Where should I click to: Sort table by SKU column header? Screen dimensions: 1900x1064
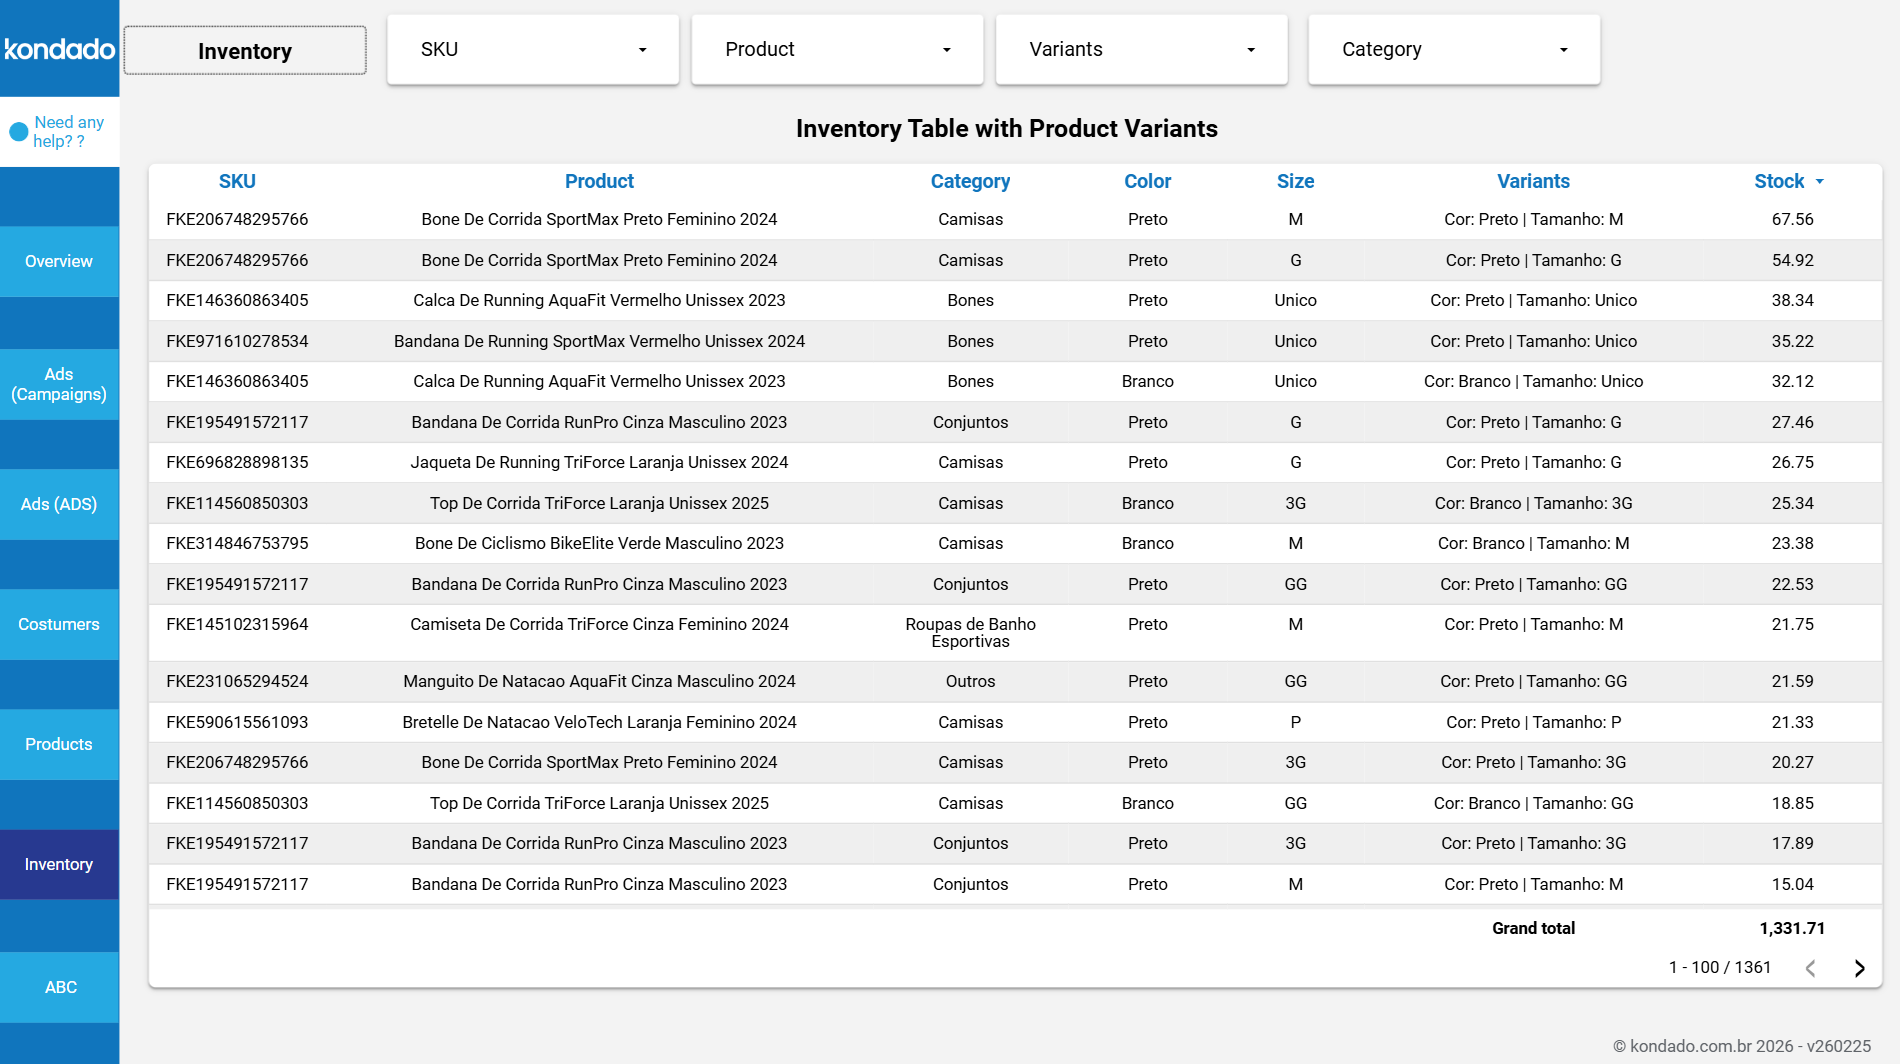[x=237, y=181]
